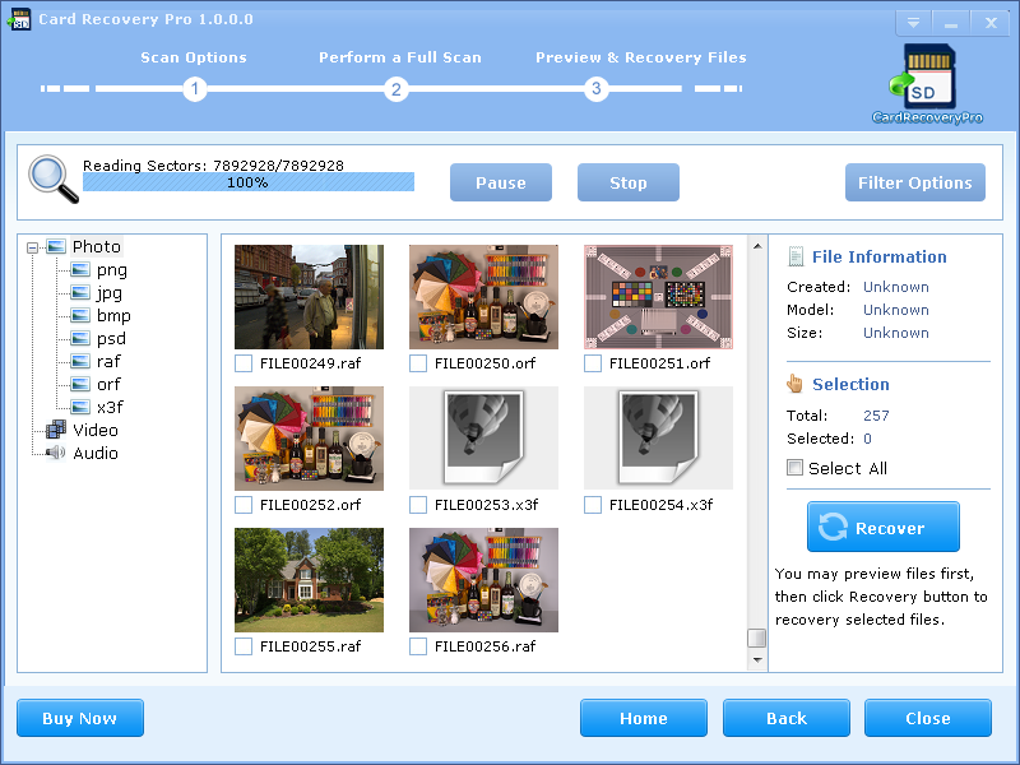Open Filter Options

tap(915, 183)
